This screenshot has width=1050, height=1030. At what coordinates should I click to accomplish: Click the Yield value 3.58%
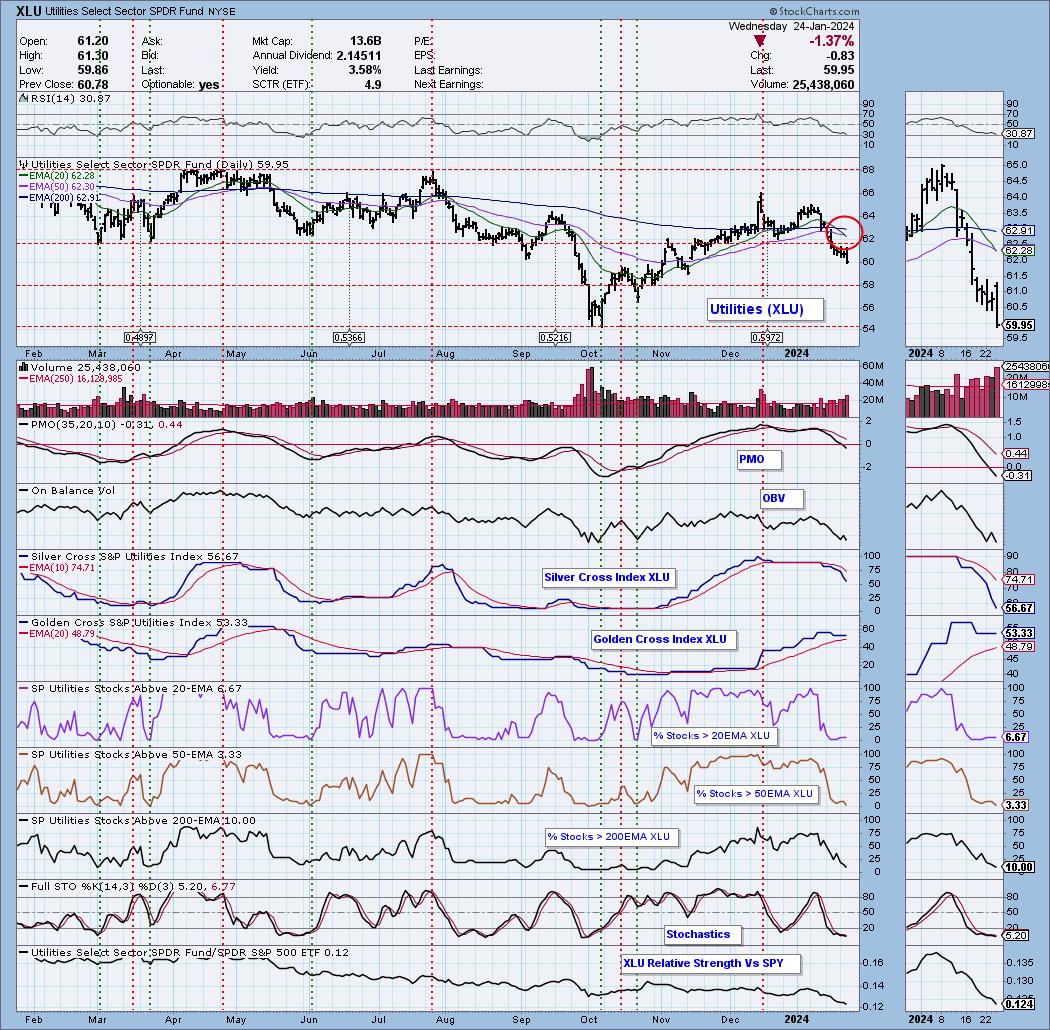[x=365, y=70]
